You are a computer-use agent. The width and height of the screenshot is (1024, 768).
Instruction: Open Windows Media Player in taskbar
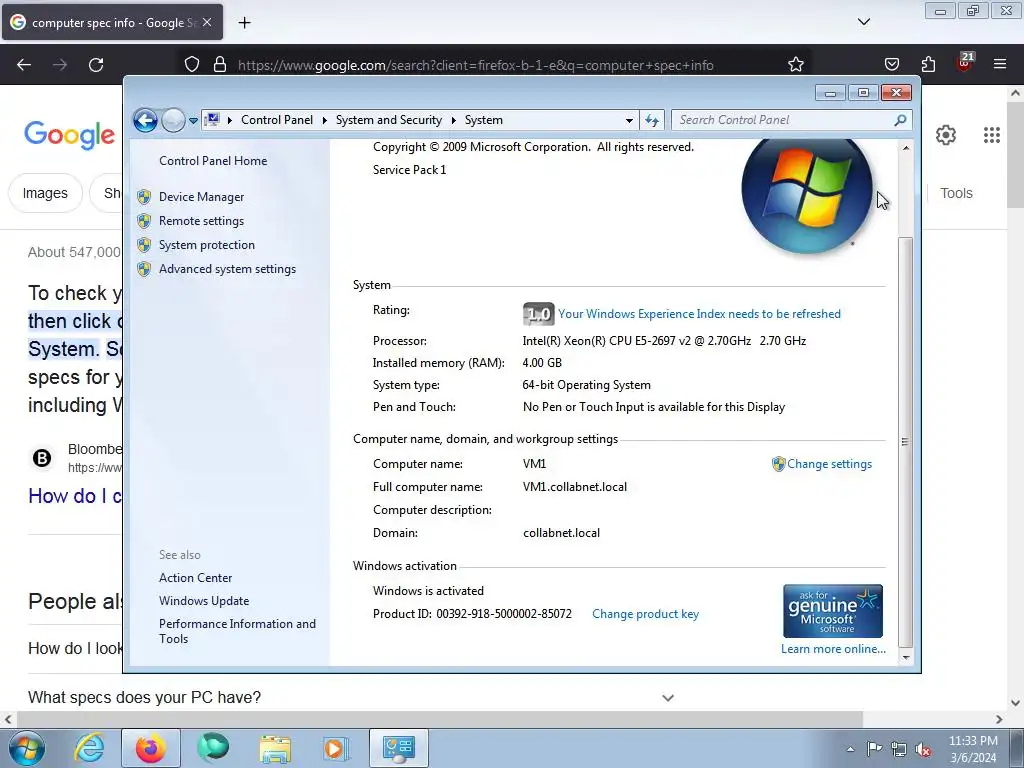coord(336,748)
